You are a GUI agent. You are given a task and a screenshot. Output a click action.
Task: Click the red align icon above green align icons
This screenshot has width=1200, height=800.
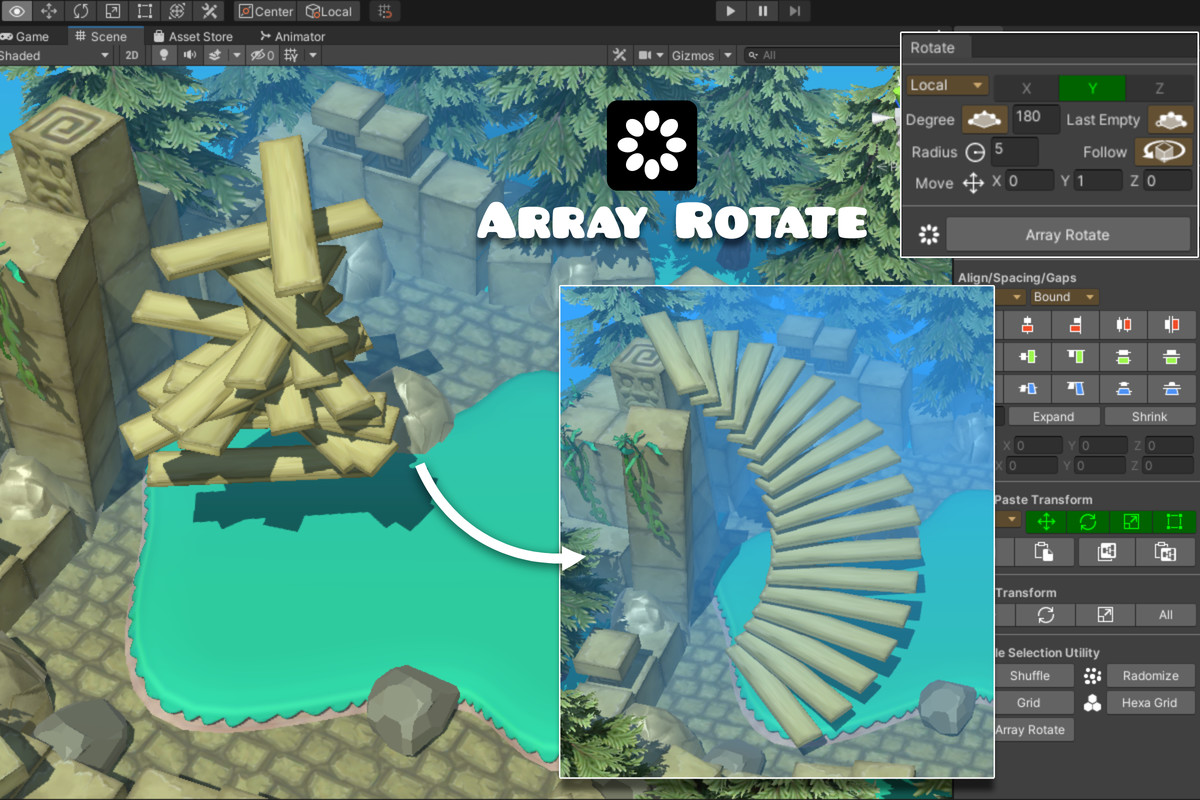pyautogui.click(x=1027, y=324)
